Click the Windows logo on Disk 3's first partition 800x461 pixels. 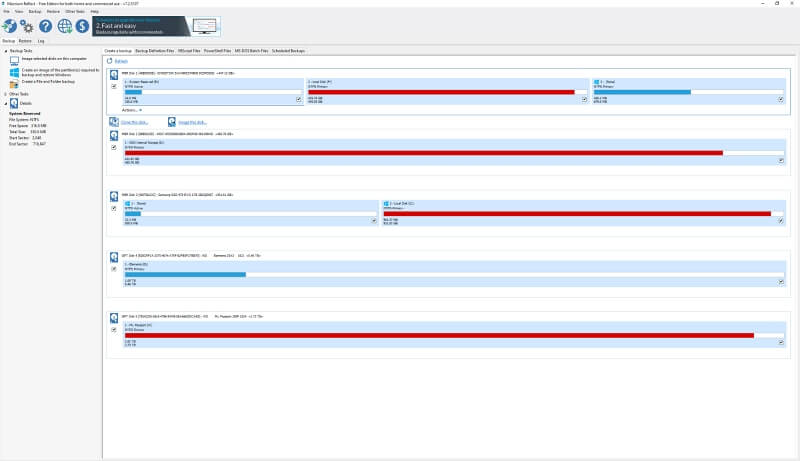coord(128,203)
